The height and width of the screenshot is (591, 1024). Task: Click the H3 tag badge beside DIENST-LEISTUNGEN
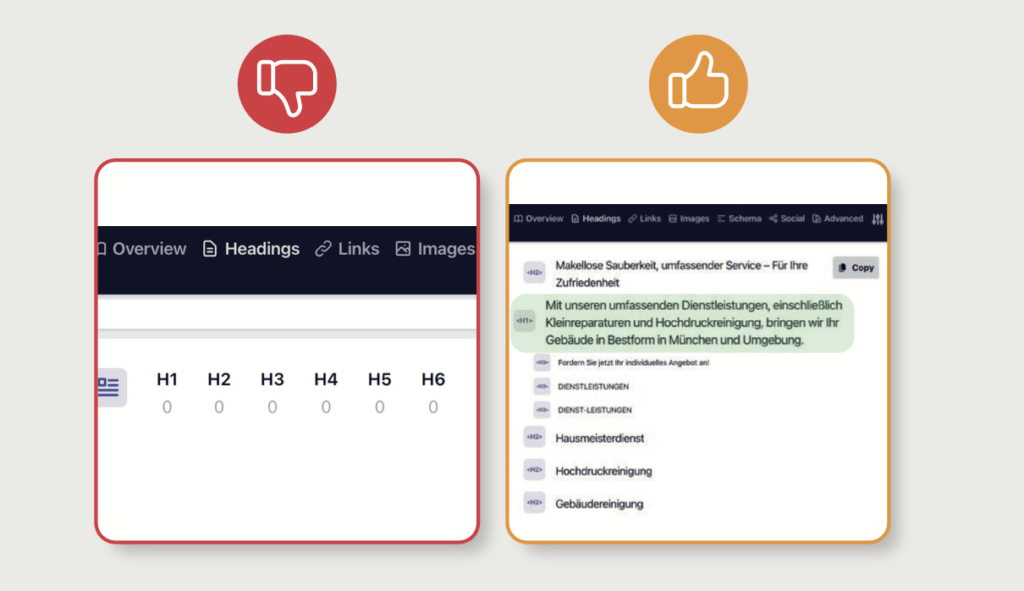542,410
